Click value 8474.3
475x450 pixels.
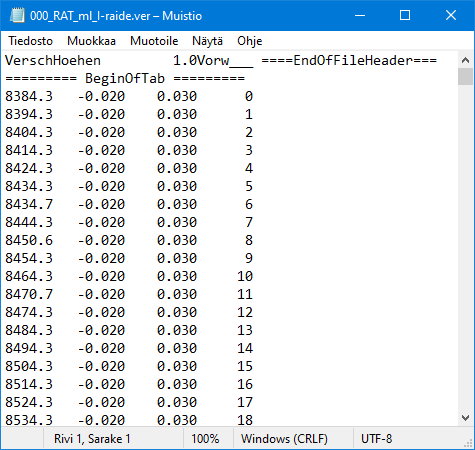click(29, 312)
